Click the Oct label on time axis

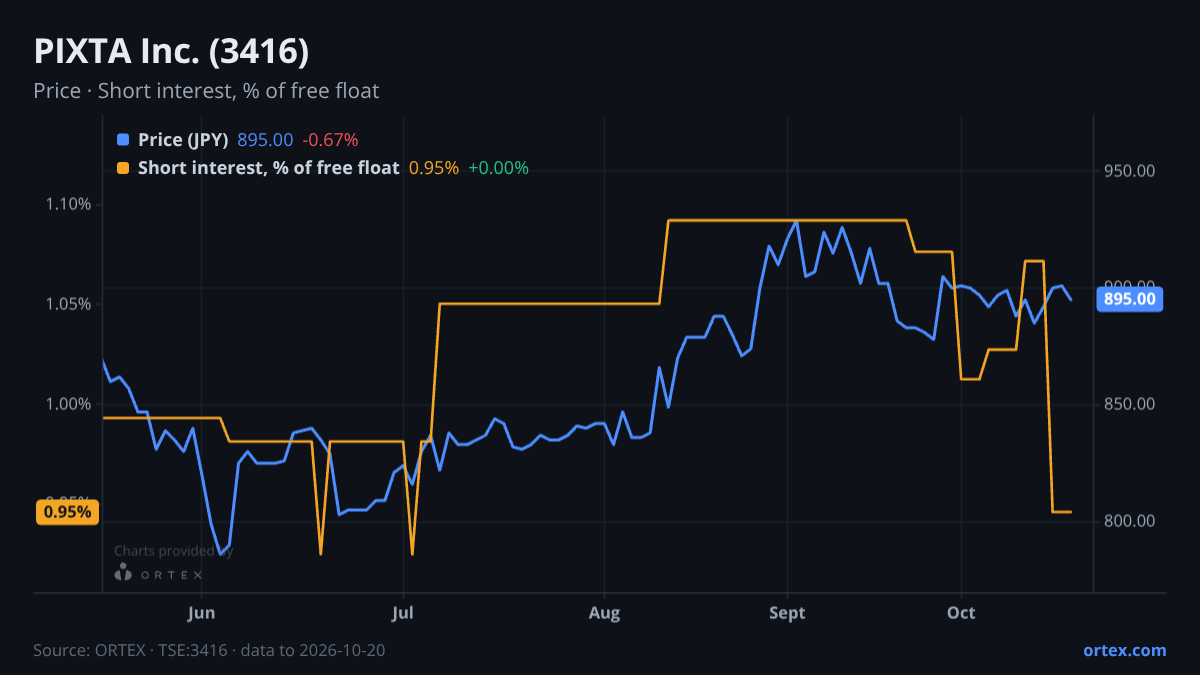pyautogui.click(x=962, y=612)
